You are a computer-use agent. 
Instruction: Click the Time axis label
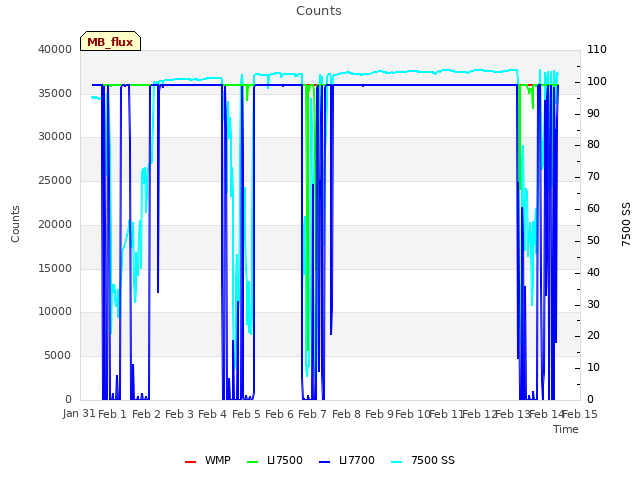566,429
